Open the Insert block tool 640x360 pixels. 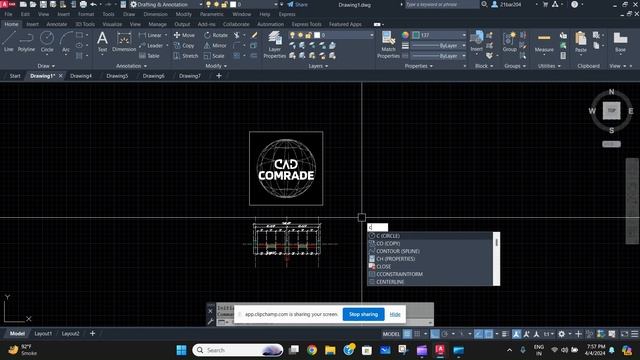click(476, 41)
